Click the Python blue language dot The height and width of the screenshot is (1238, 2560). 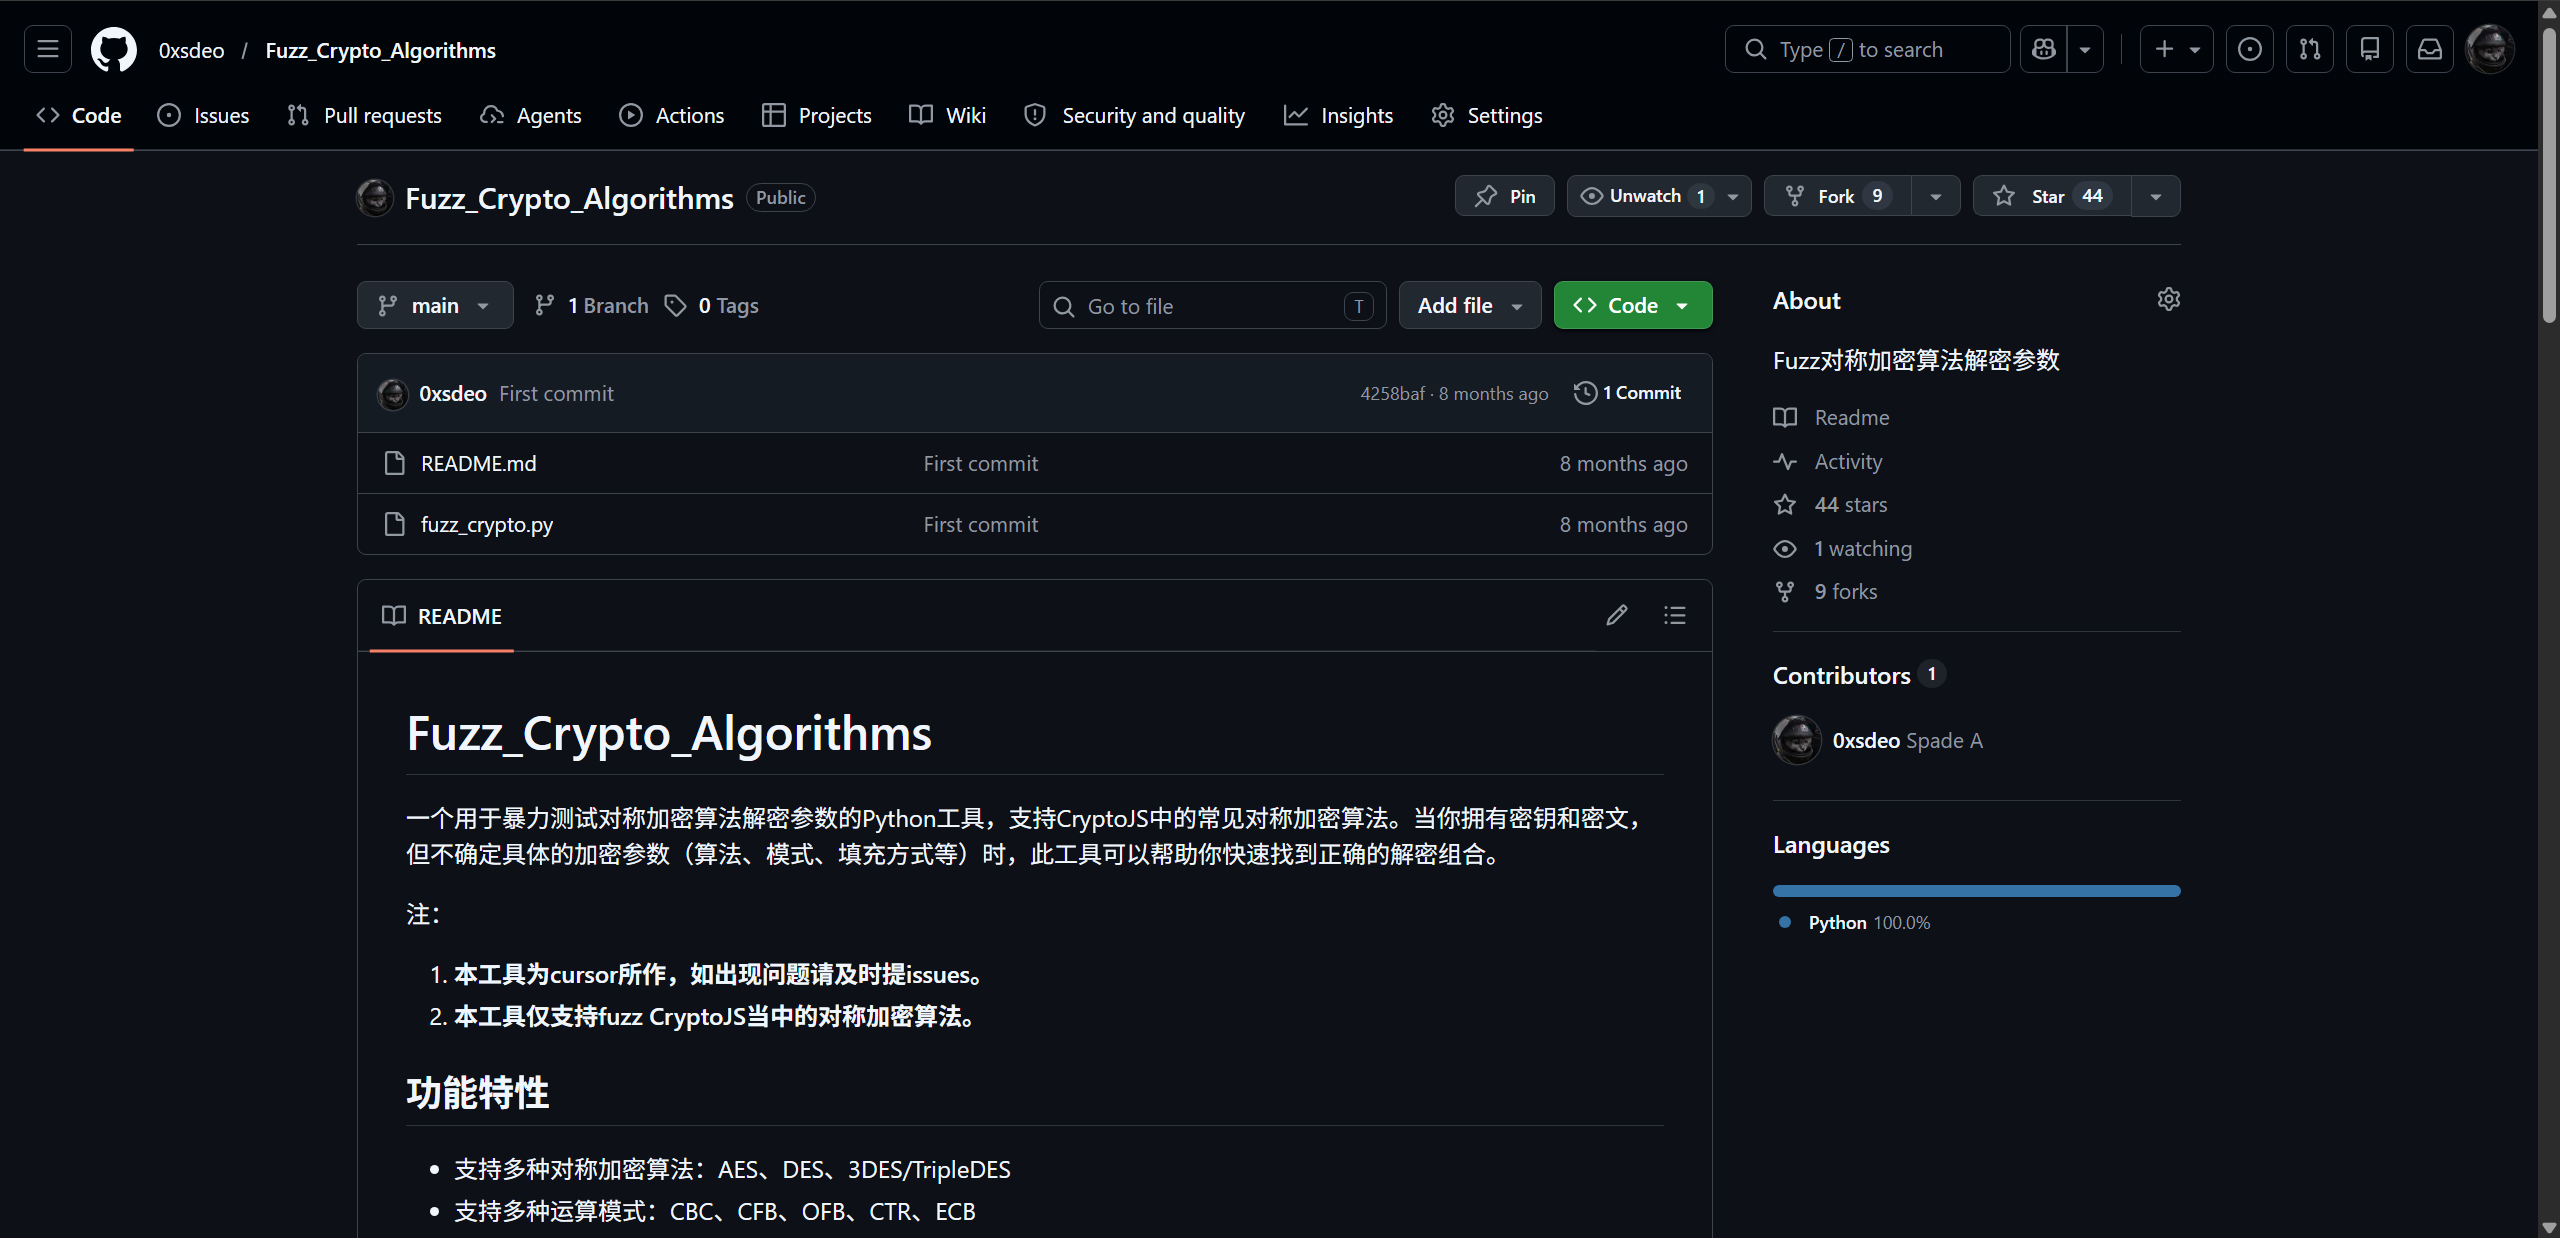[1785, 922]
